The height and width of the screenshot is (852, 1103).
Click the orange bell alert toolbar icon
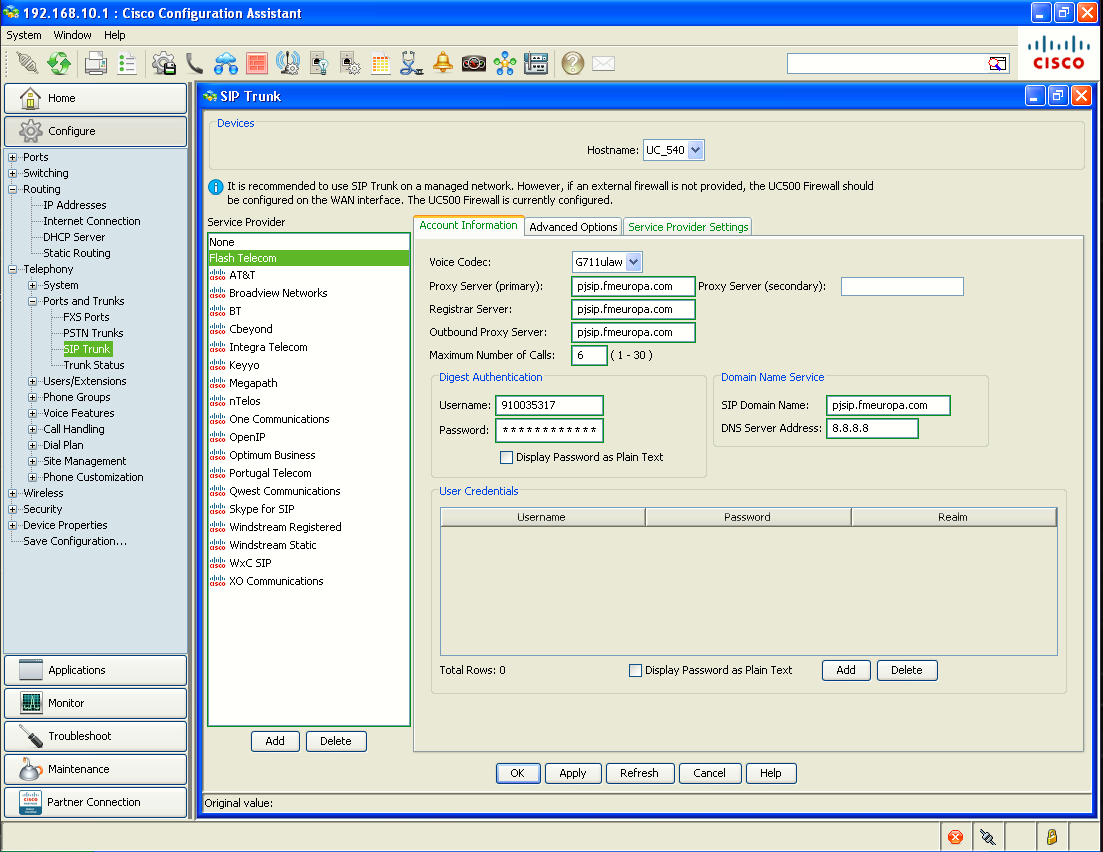point(442,63)
